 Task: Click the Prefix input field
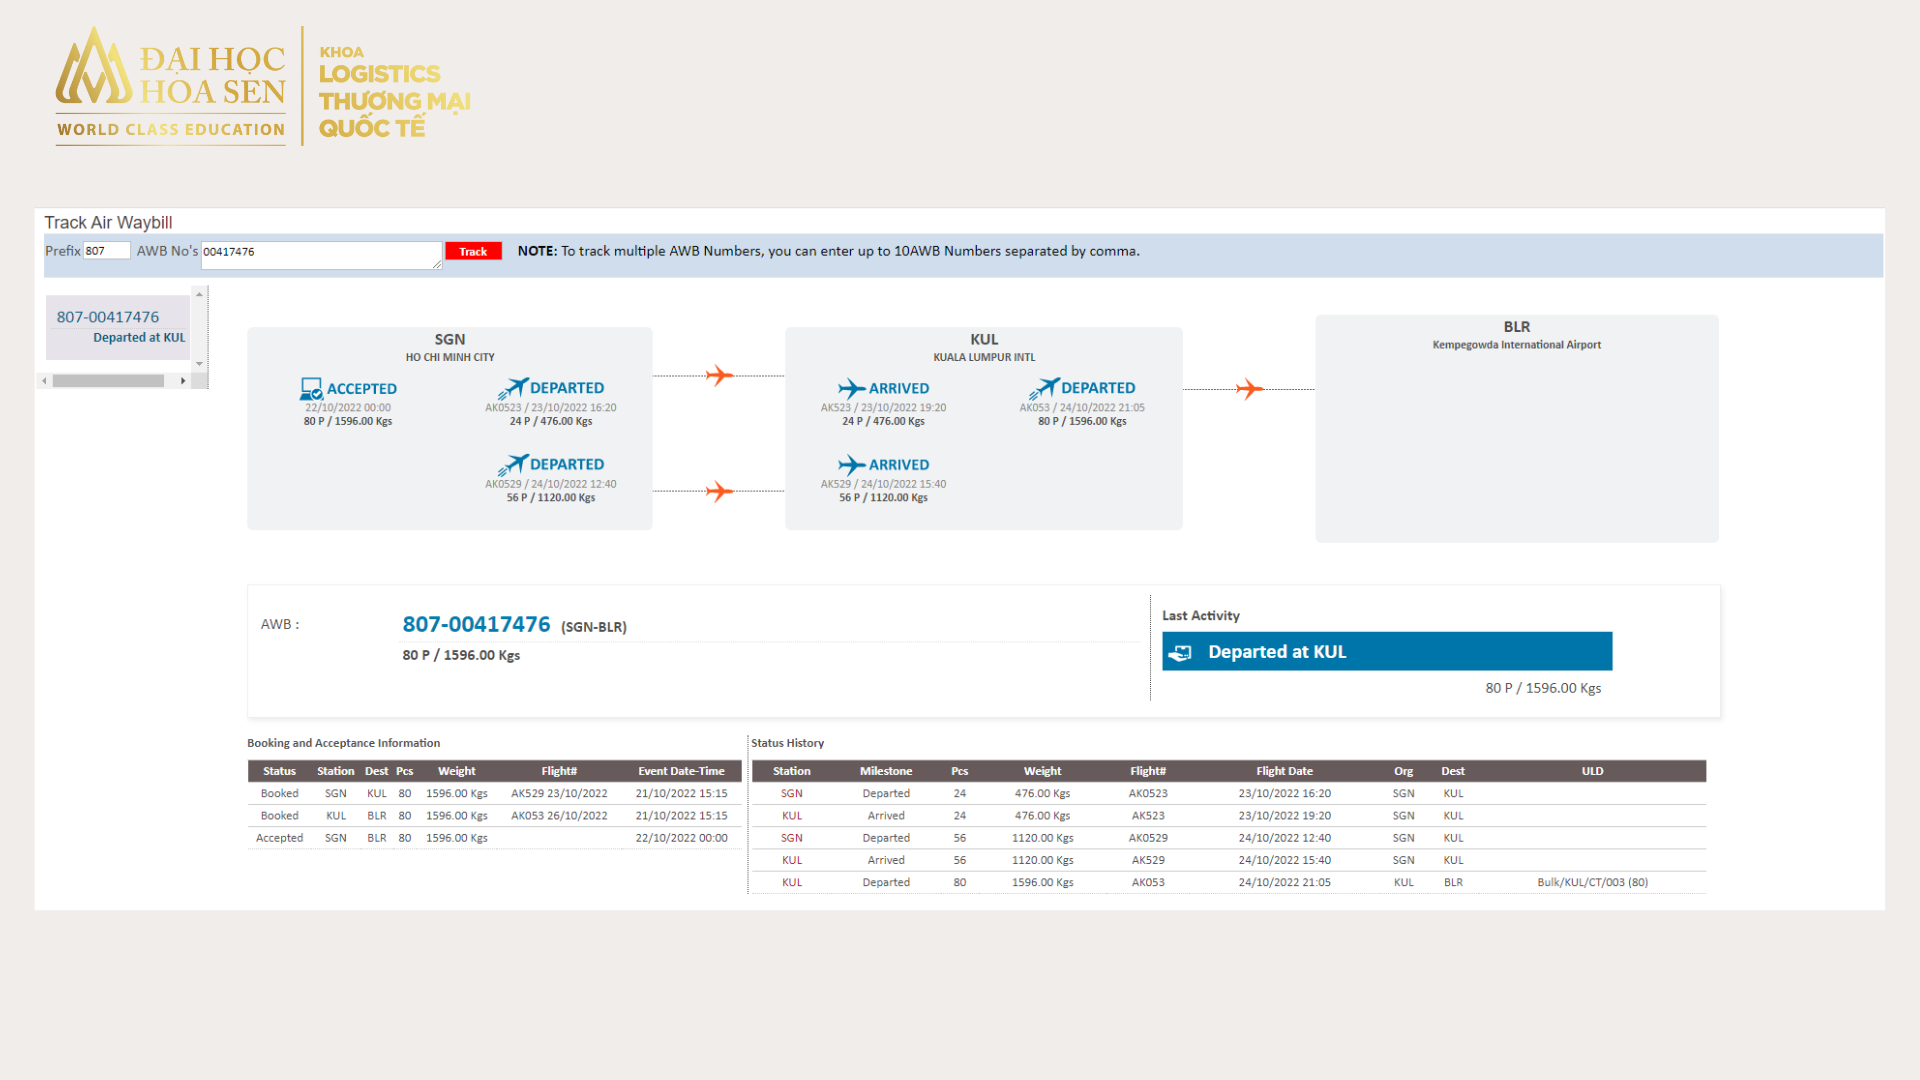click(x=106, y=251)
